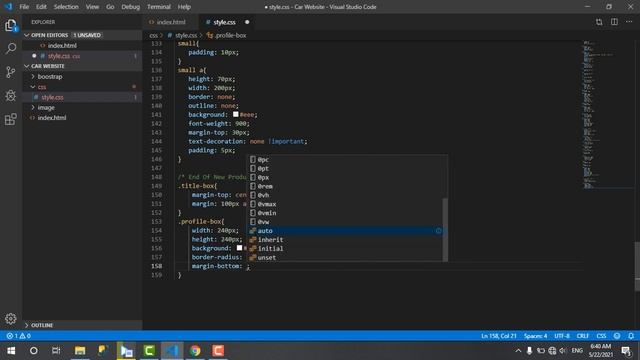This screenshot has width=640, height=360.
Task: Select style.css in Open Editors list
Action: pos(64,56)
